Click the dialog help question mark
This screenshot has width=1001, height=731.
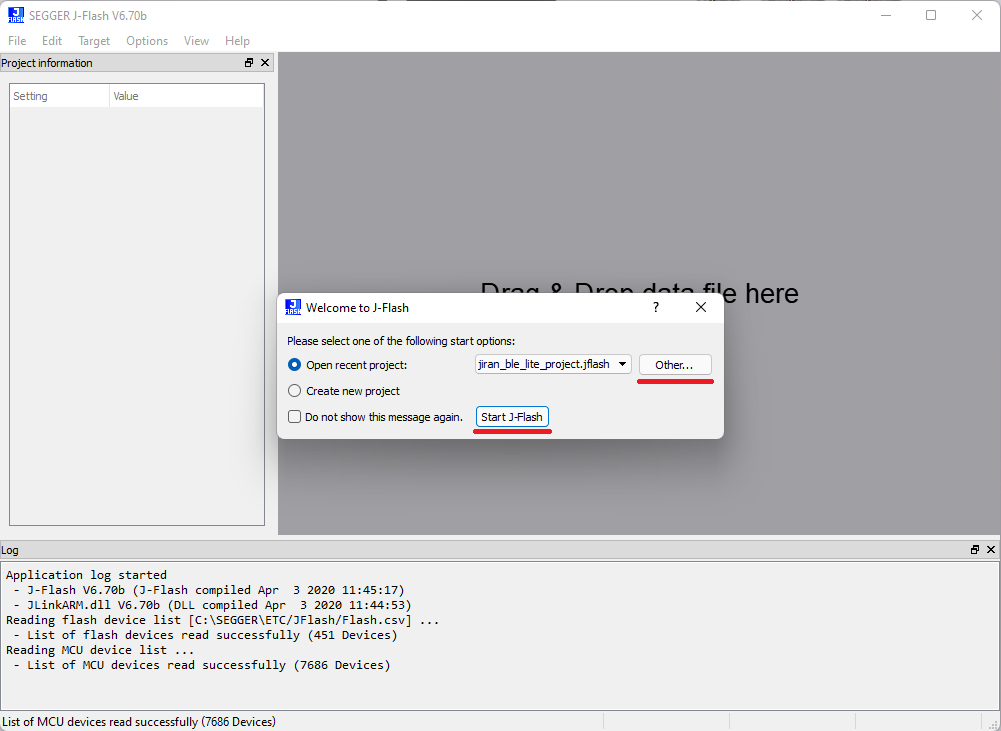coord(656,307)
